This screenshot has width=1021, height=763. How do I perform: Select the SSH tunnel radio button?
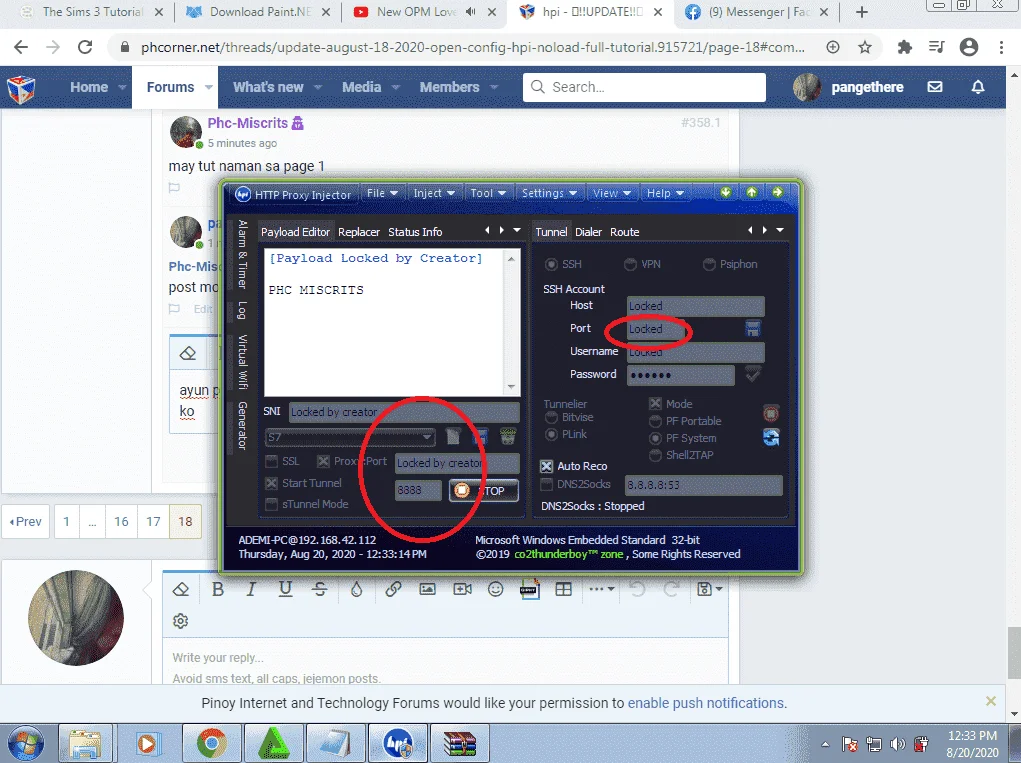(552, 264)
